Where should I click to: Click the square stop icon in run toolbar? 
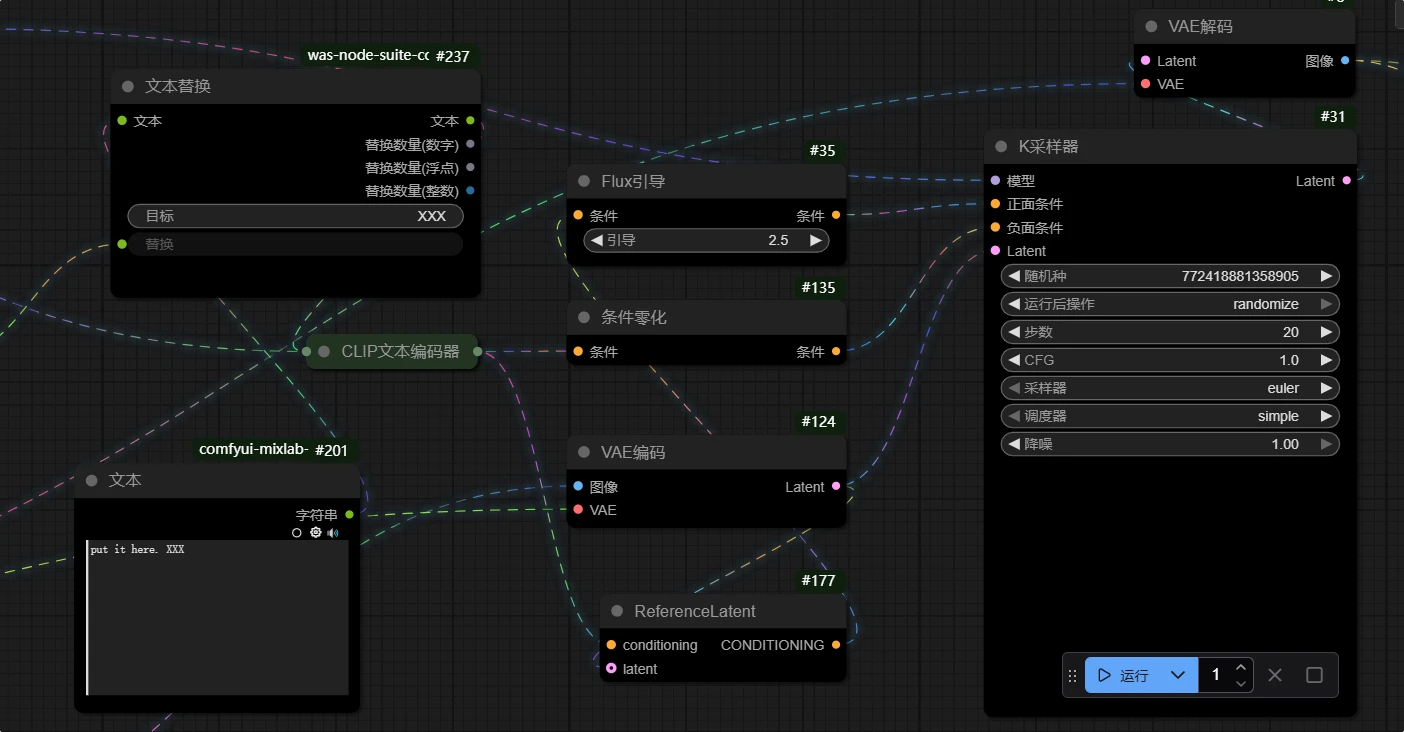click(1314, 675)
